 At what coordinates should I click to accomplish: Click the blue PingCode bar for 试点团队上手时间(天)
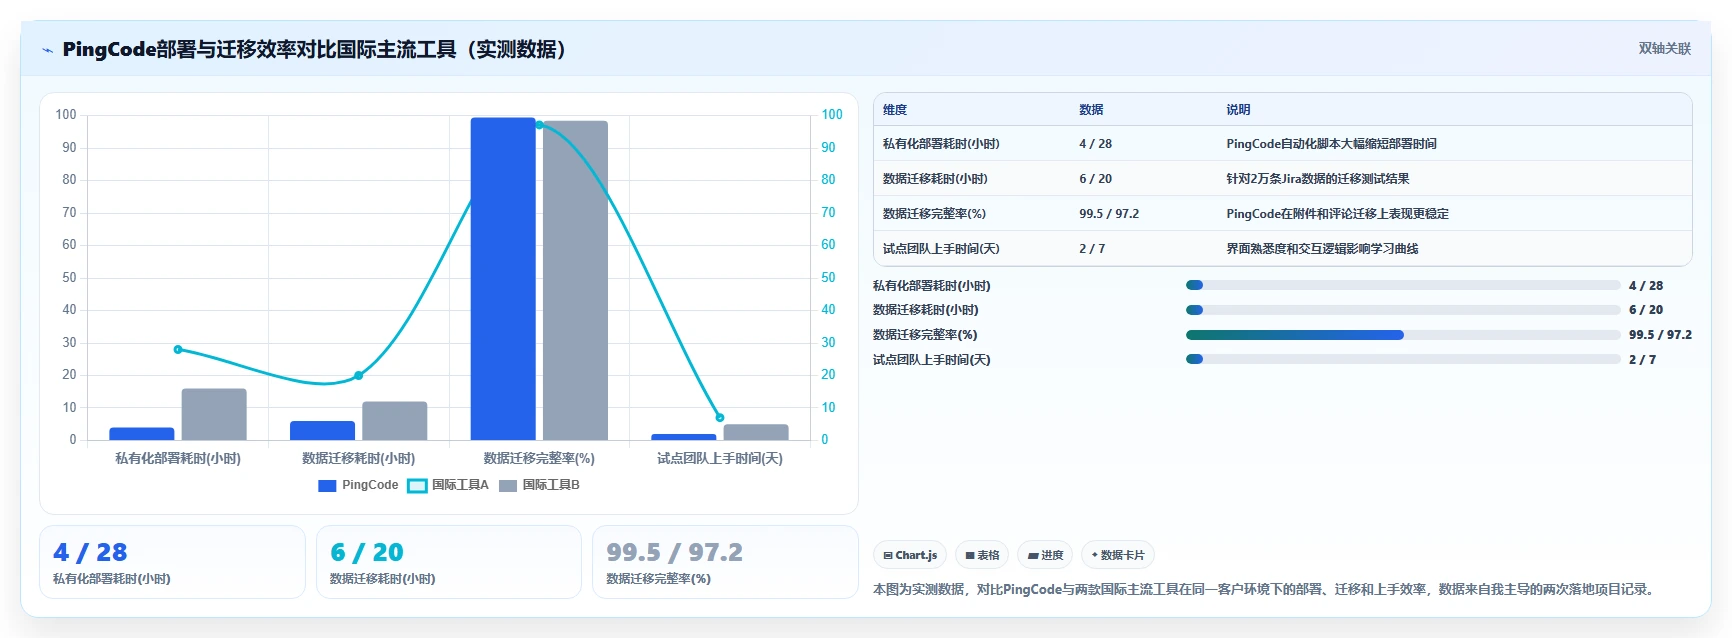(684, 437)
